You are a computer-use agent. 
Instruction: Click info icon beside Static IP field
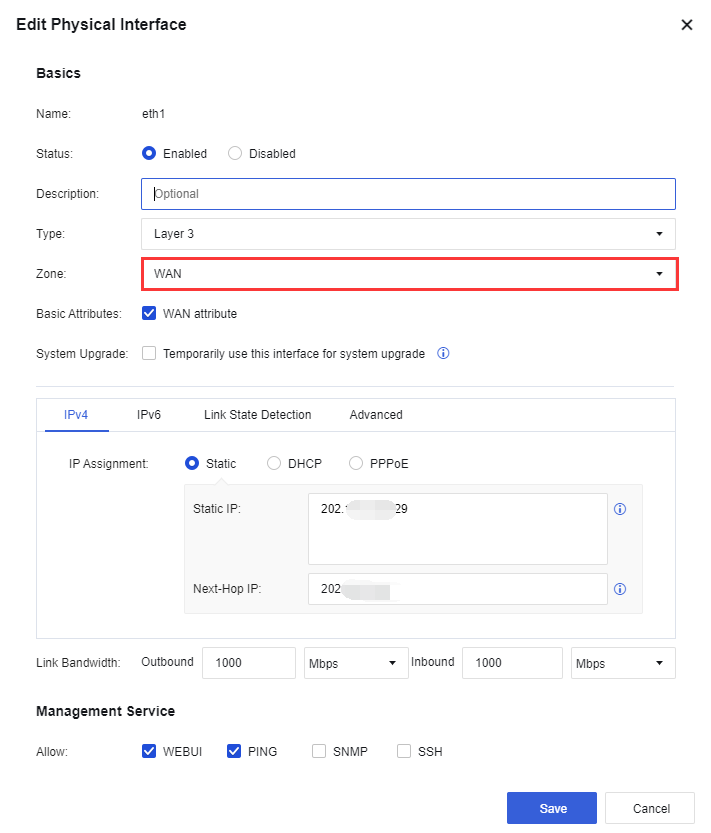point(619,509)
